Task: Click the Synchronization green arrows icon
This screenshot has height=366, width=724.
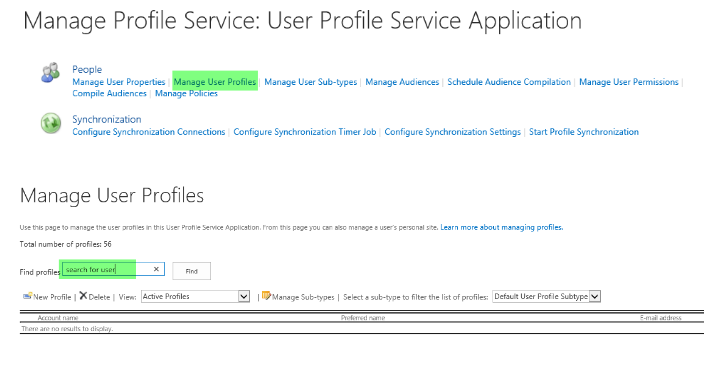Action: click(x=50, y=123)
